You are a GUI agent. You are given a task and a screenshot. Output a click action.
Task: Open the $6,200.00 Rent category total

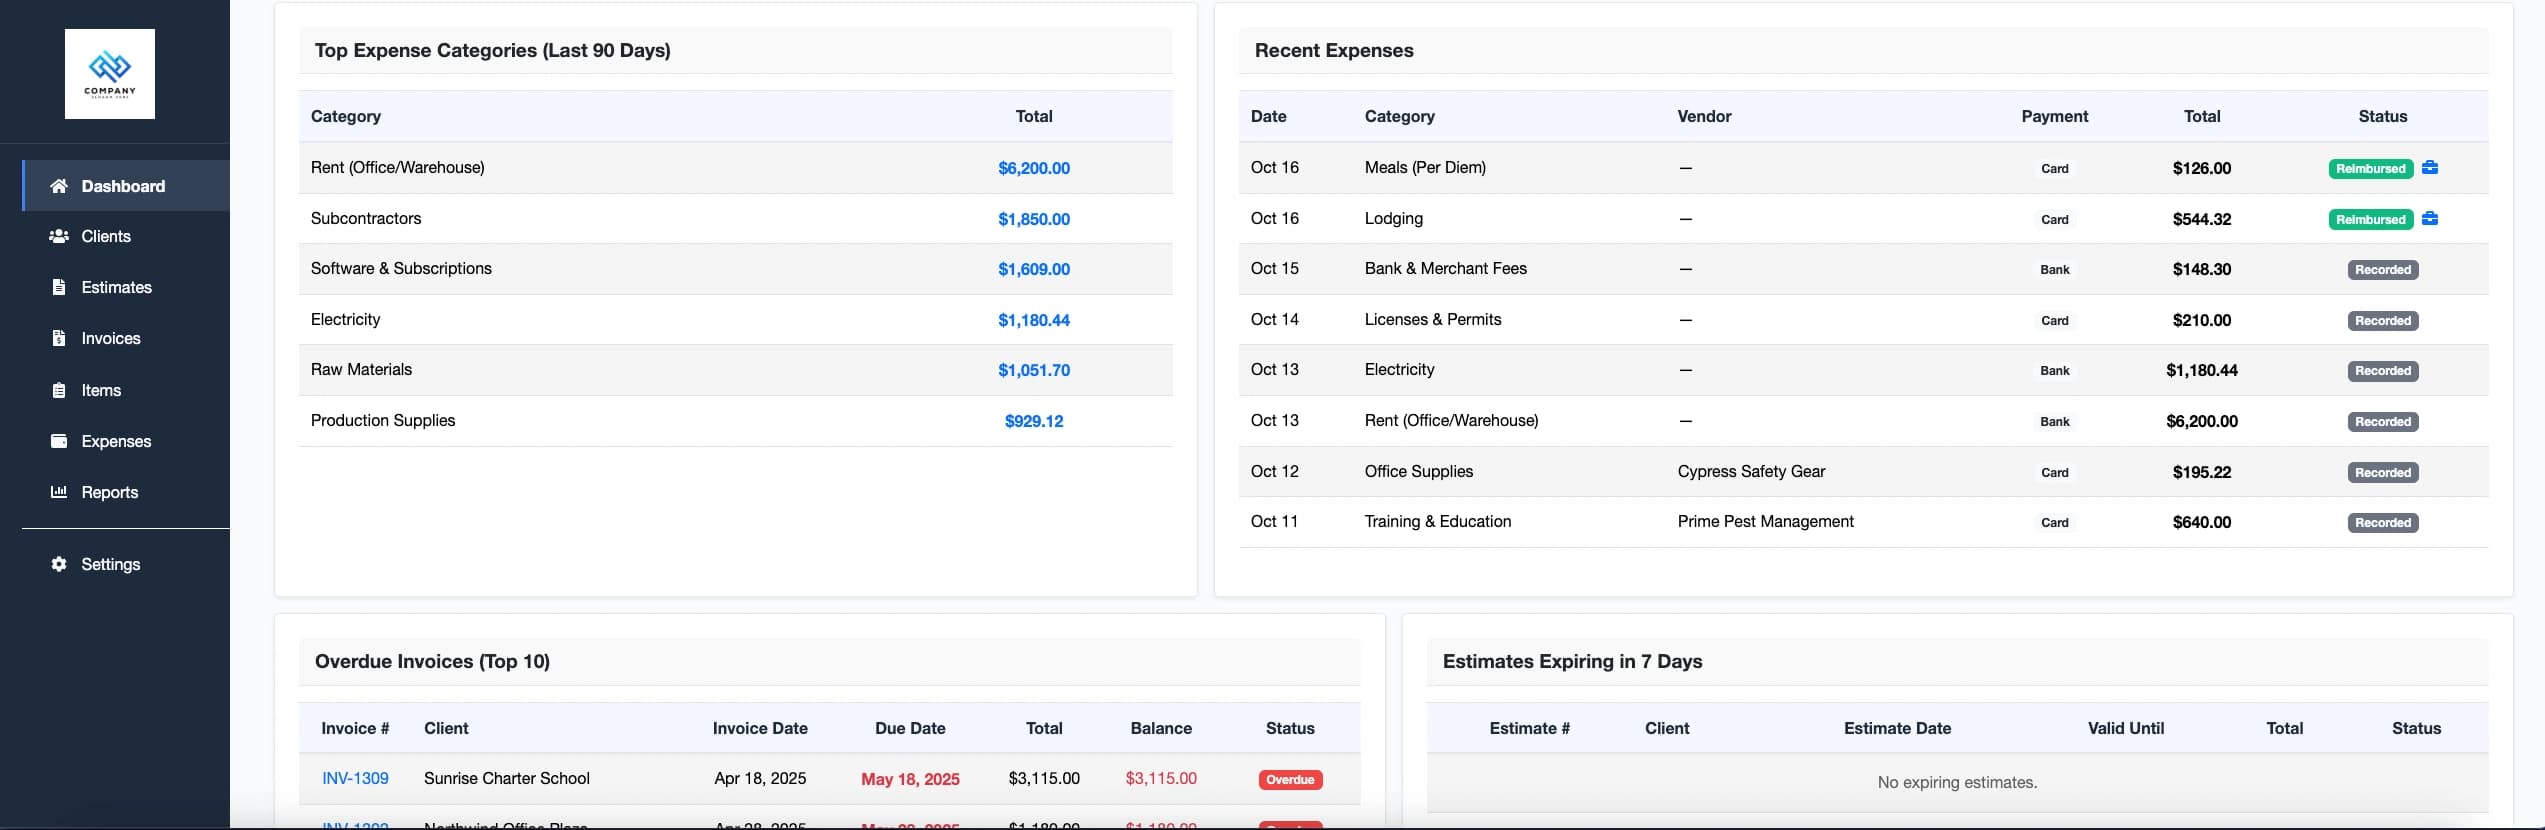point(1033,168)
